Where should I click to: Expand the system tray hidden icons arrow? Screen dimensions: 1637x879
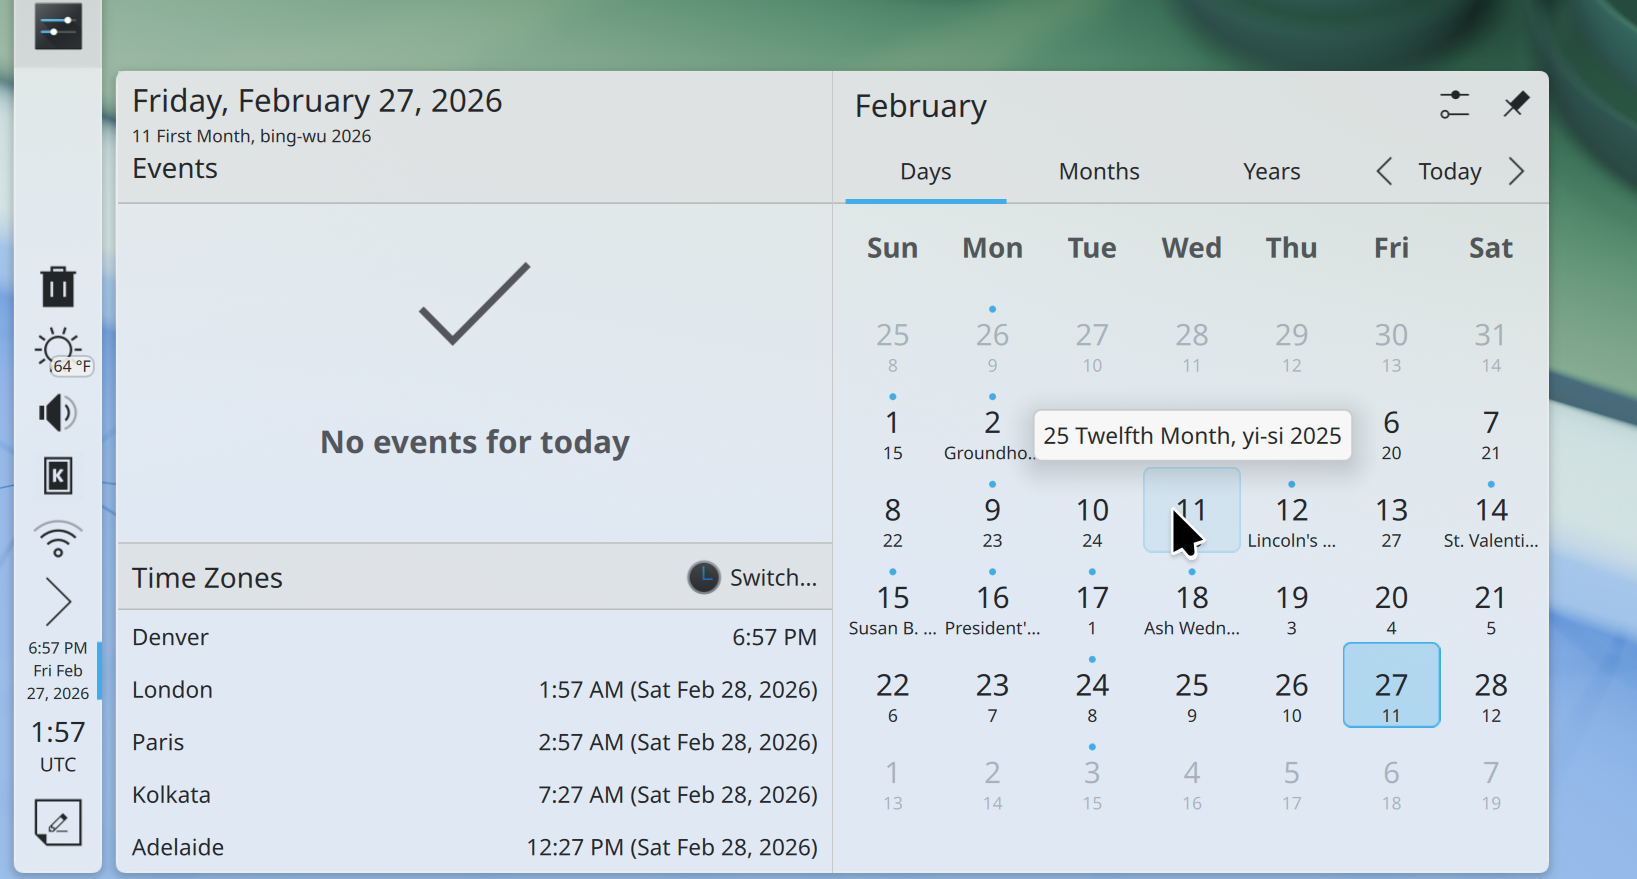pos(58,602)
